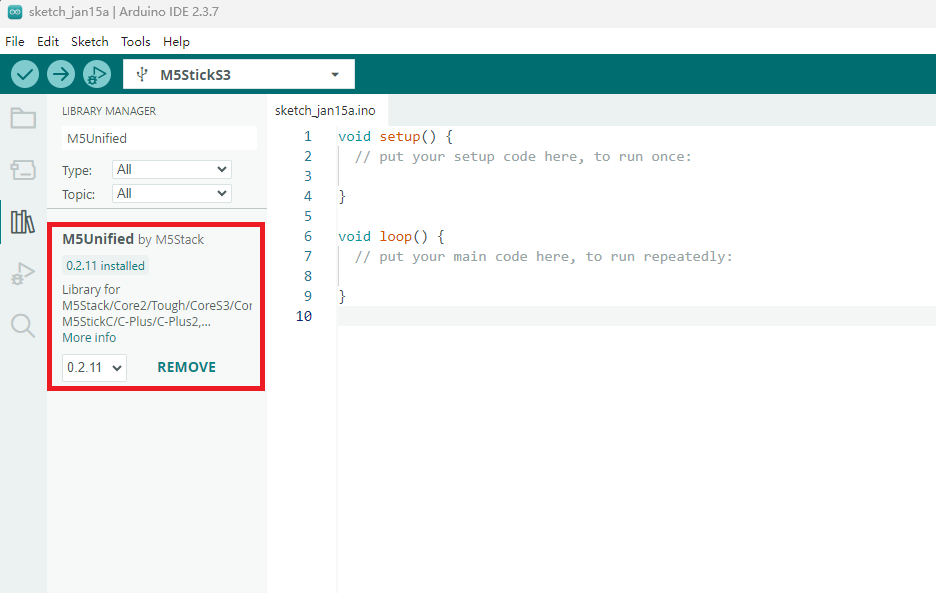
Task: Toggle the Library Manager sidebar icon
Action: pos(23,222)
